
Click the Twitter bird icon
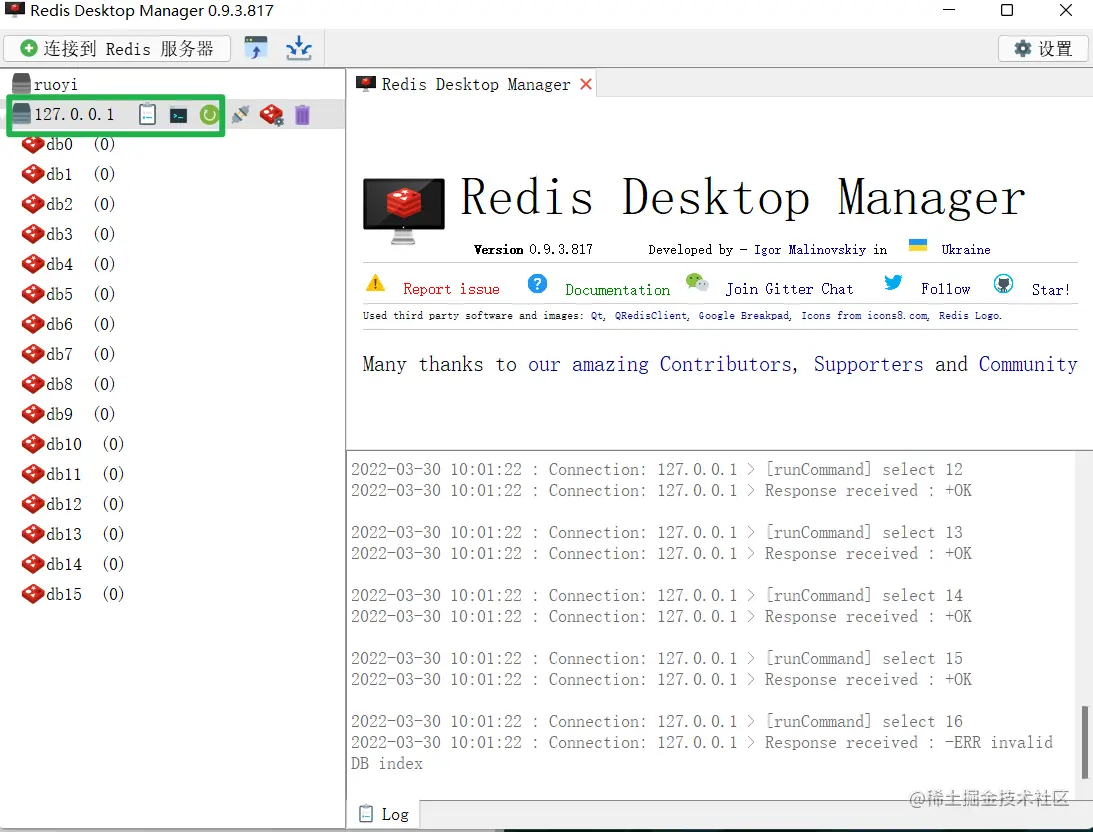[x=893, y=282]
